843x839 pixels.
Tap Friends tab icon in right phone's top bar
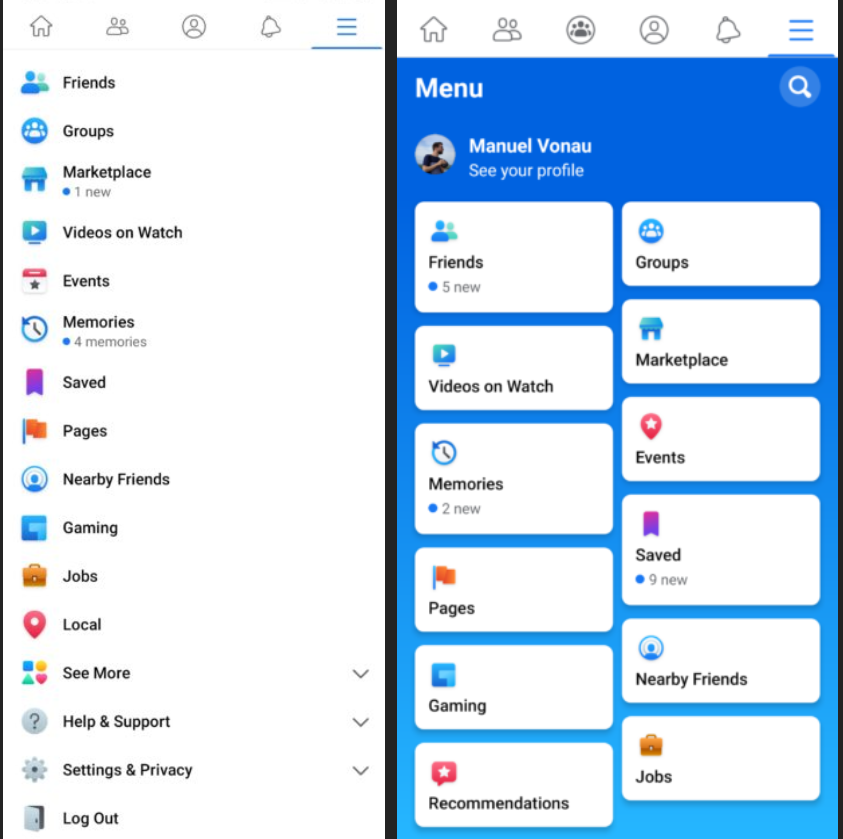tap(507, 30)
